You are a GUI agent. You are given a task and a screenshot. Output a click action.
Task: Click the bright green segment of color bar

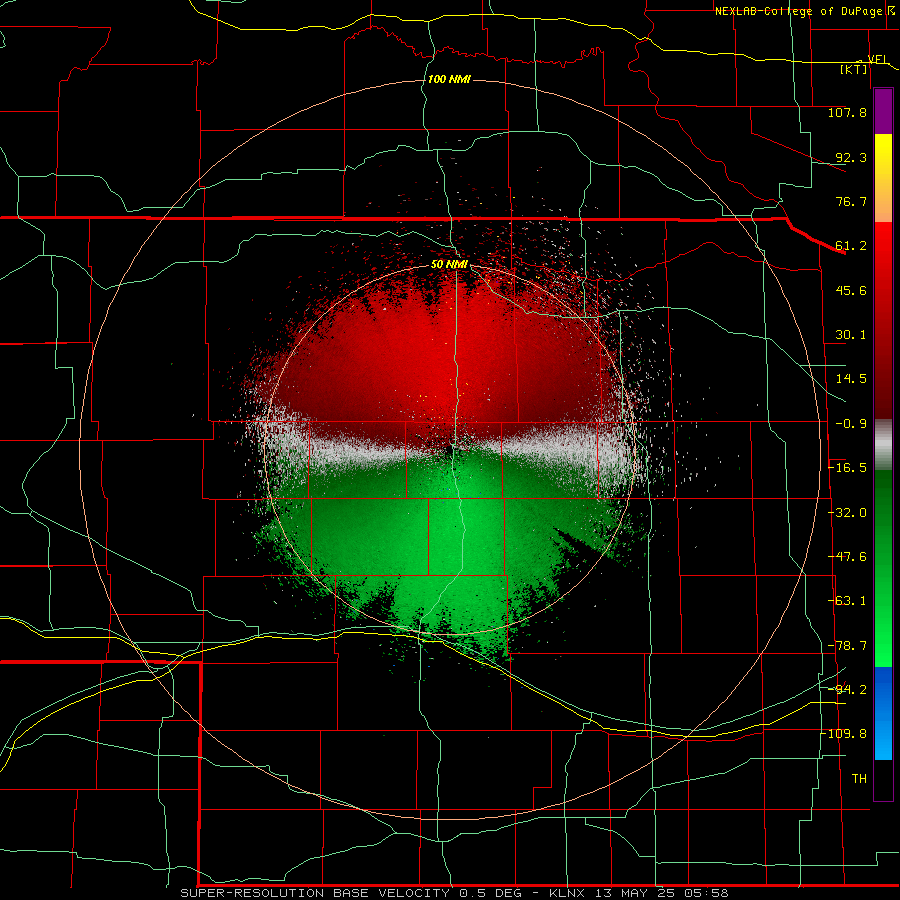[883, 631]
